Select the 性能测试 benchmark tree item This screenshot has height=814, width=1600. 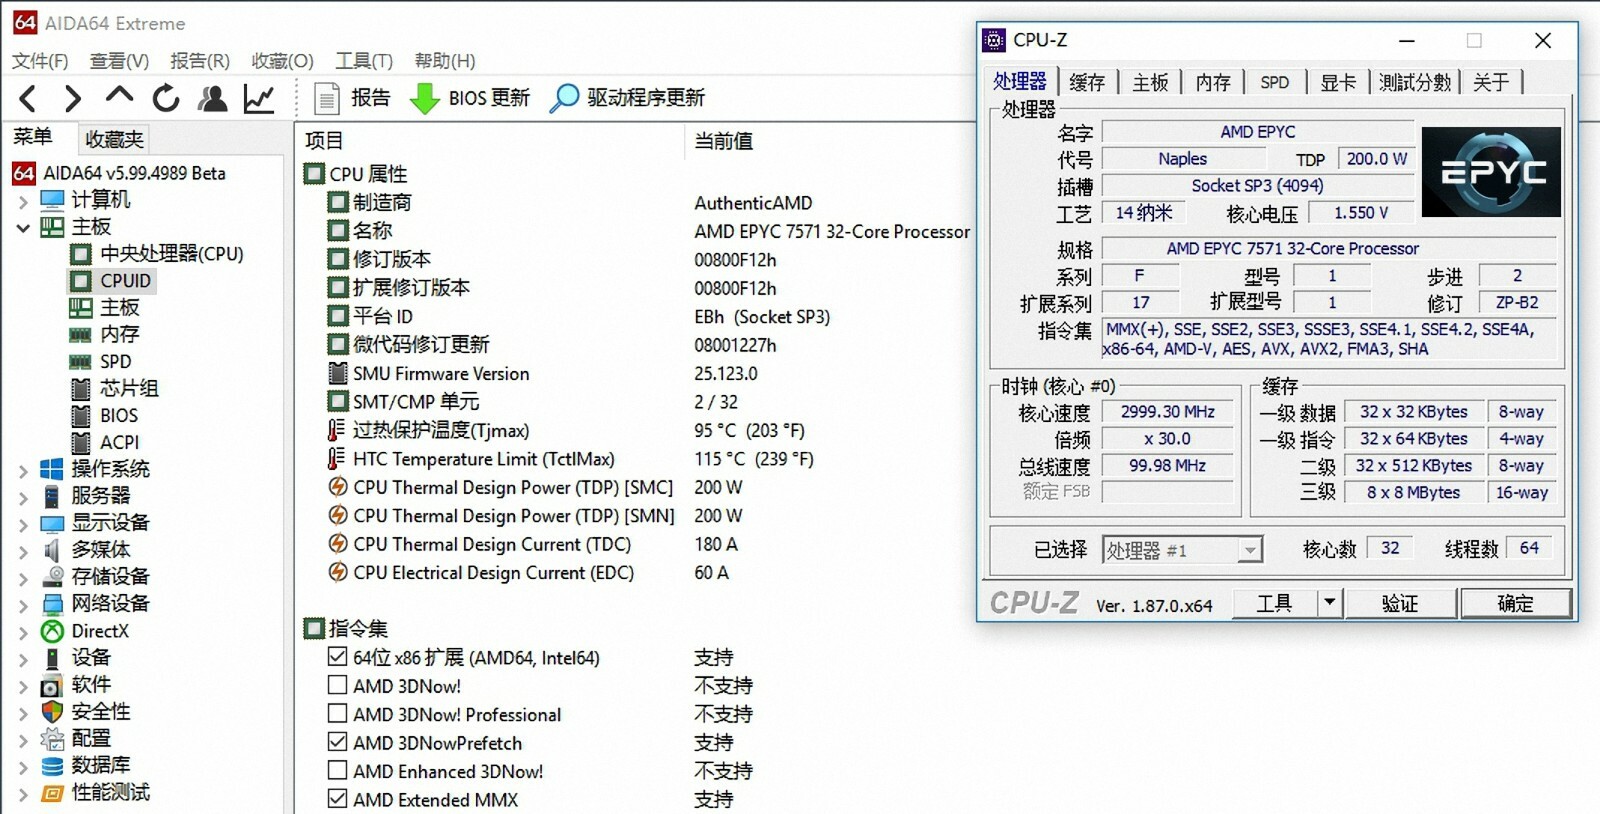pyautogui.click(x=96, y=792)
